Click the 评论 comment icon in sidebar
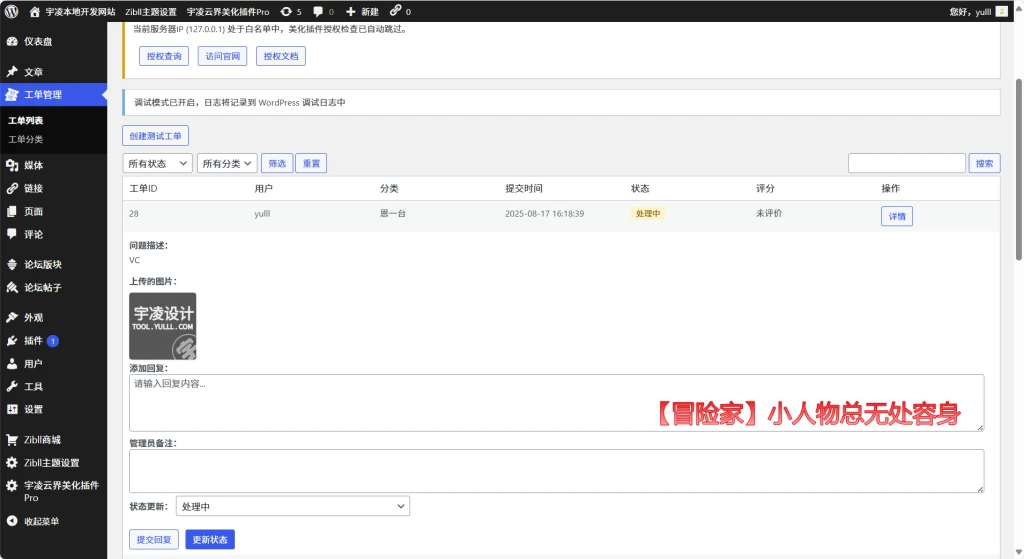Viewport: 1024px width, 559px height. click(12, 234)
